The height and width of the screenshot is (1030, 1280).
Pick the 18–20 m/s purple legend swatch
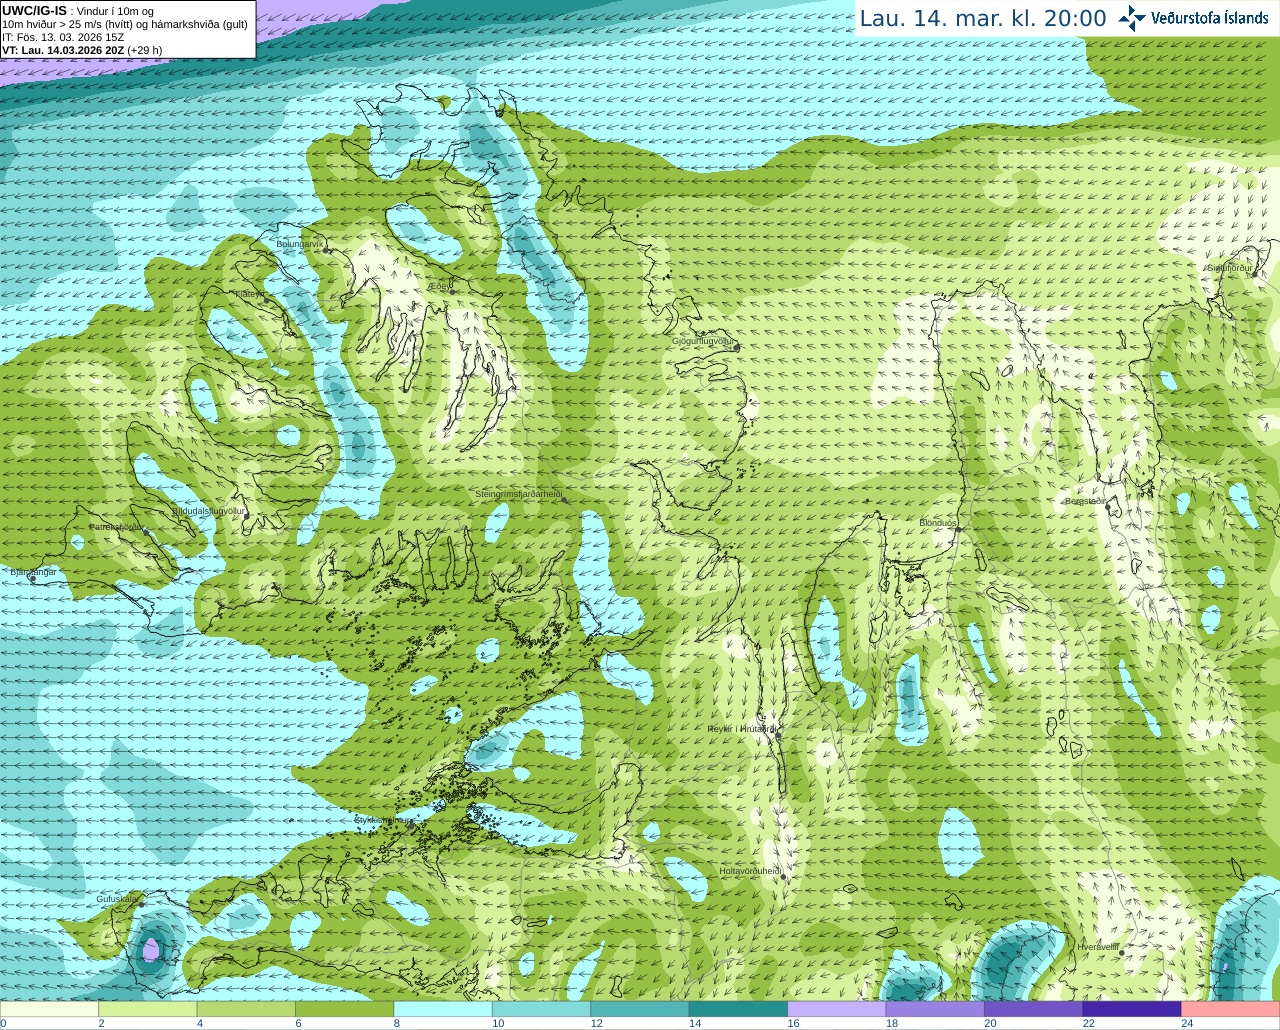[935, 1008]
